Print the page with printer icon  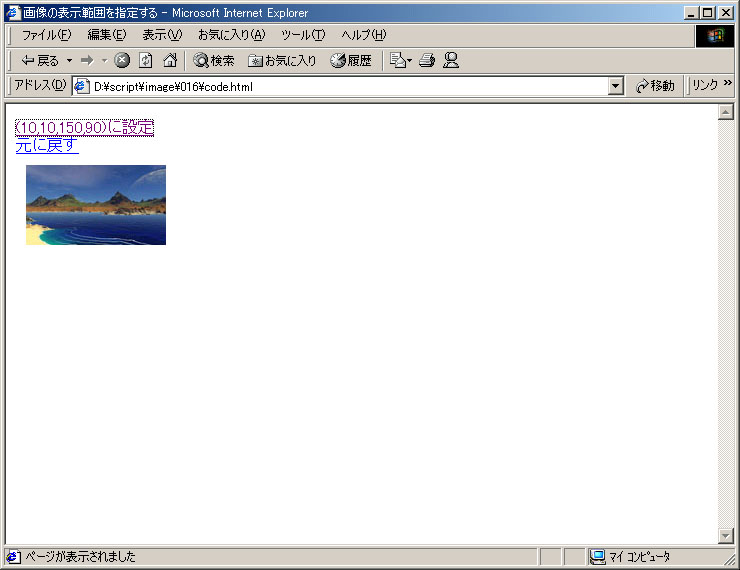(x=427, y=60)
